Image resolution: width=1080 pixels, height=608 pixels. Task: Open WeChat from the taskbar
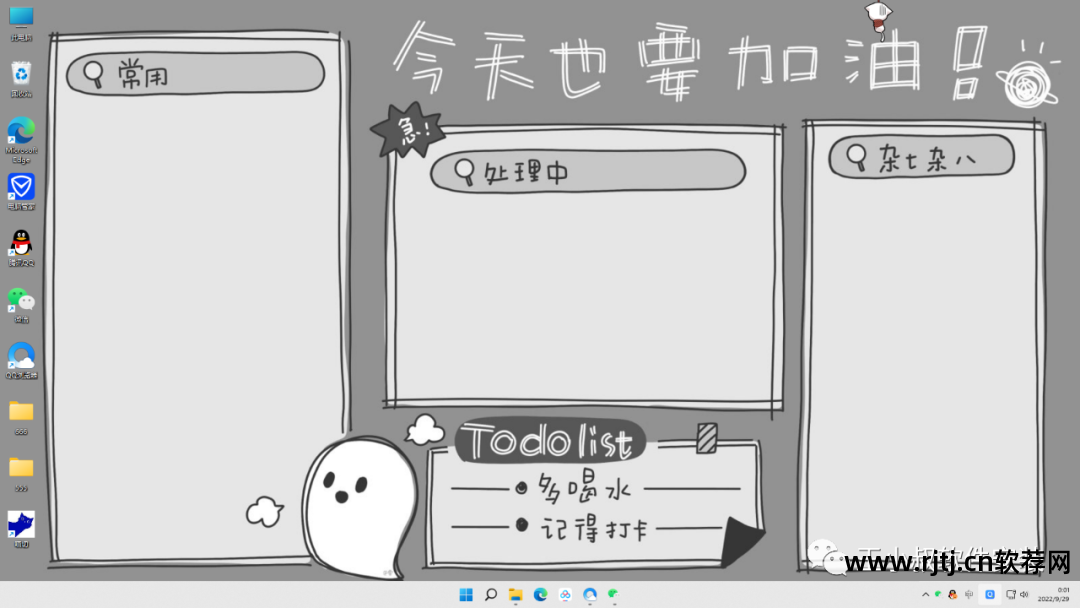tap(614, 594)
